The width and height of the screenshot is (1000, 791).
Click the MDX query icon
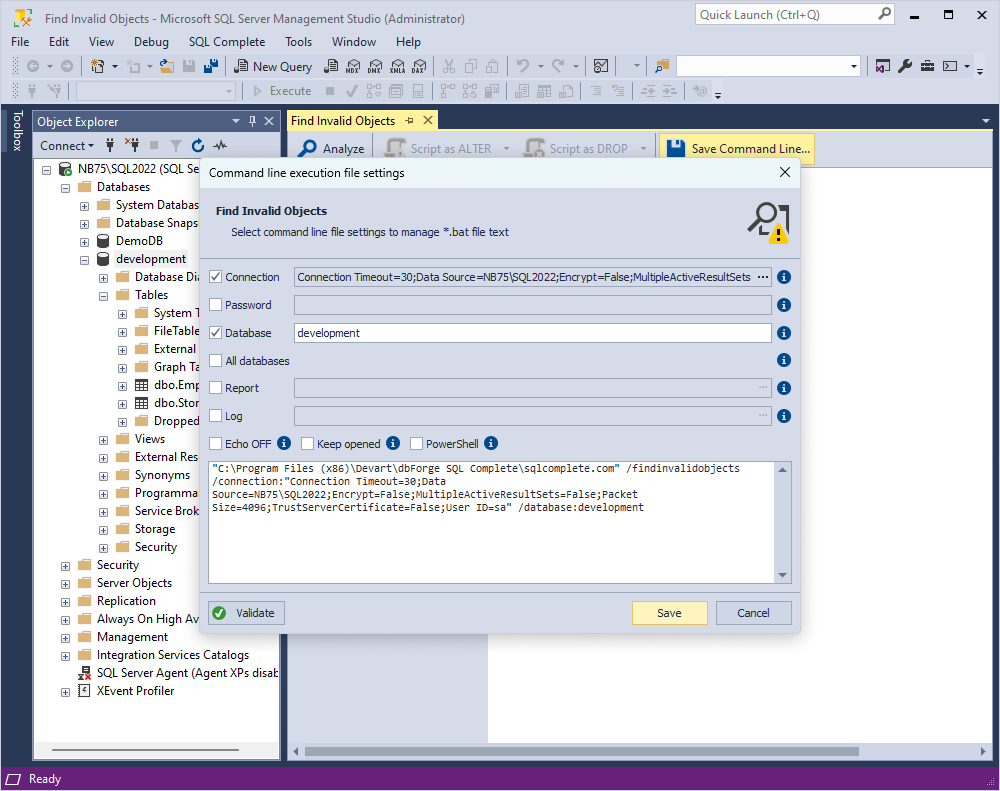[x=353, y=66]
